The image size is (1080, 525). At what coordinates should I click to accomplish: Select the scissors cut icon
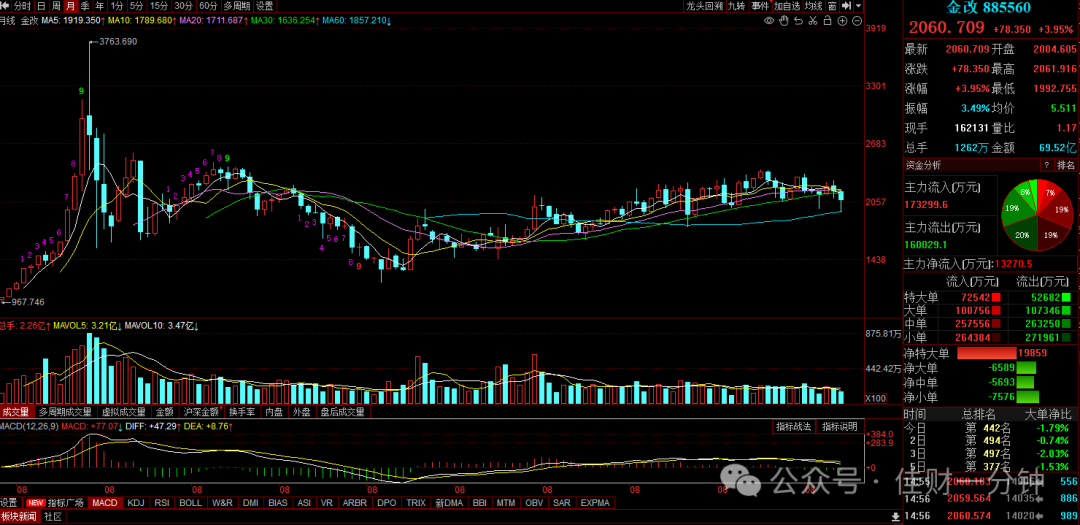tap(812, 21)
